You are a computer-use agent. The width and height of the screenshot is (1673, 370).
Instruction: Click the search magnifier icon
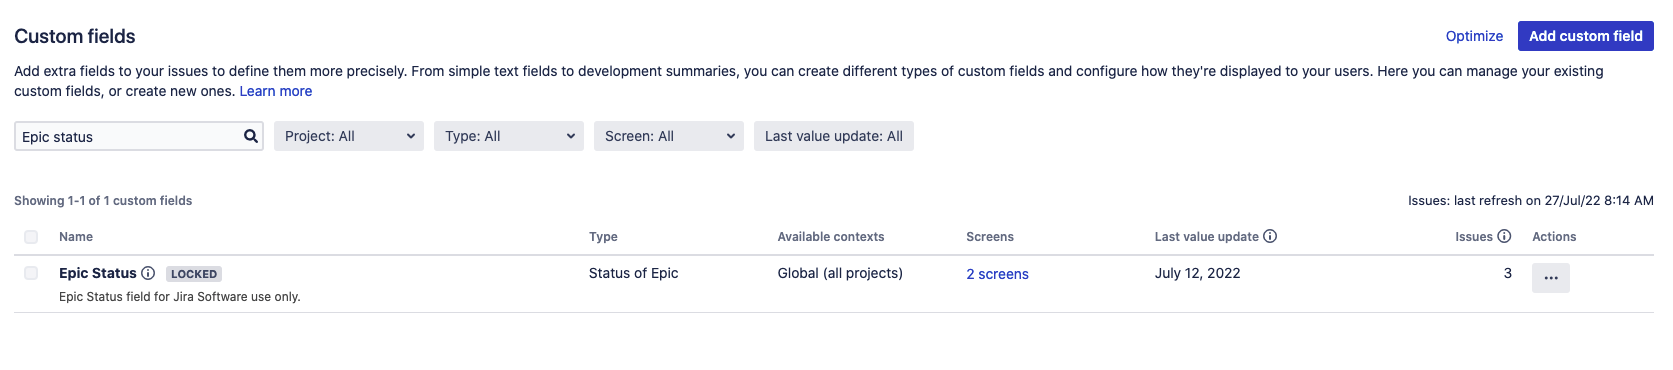251,136
